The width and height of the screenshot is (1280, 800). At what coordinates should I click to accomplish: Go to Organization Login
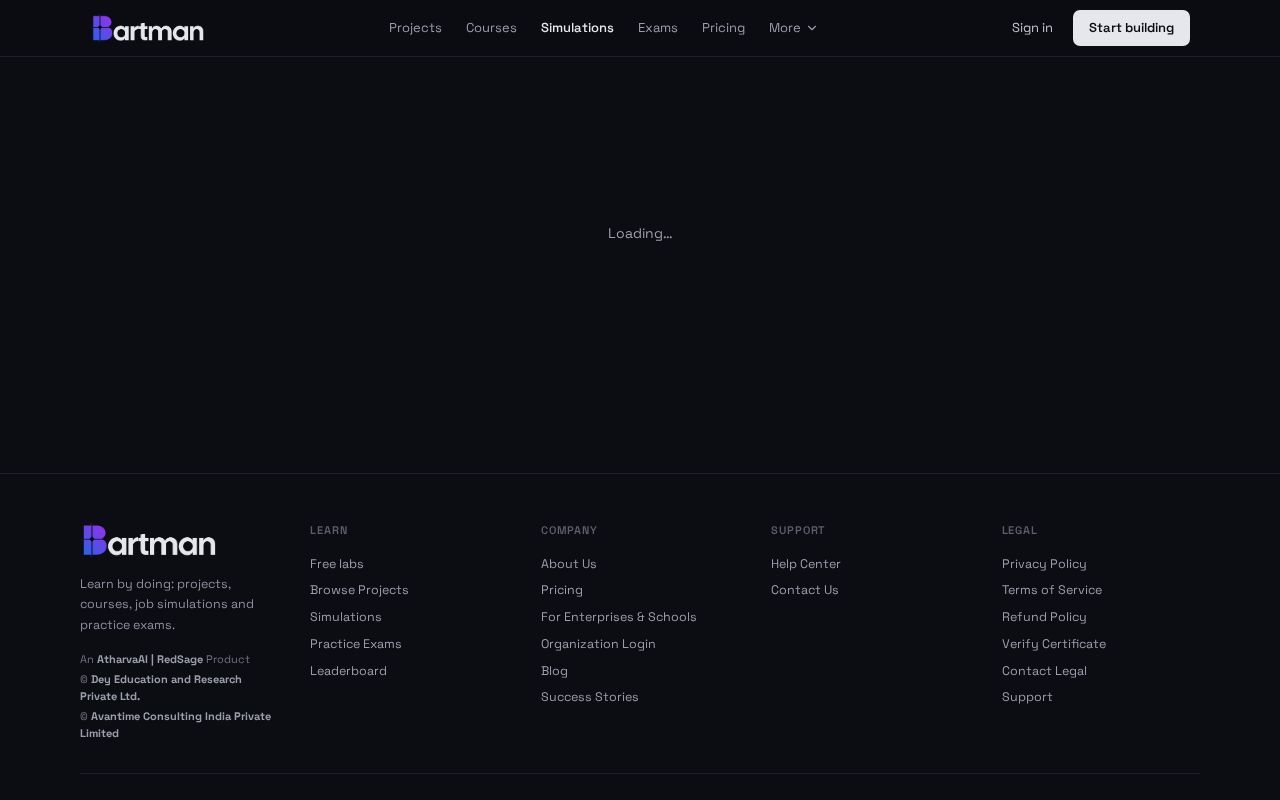pos(598,644)
